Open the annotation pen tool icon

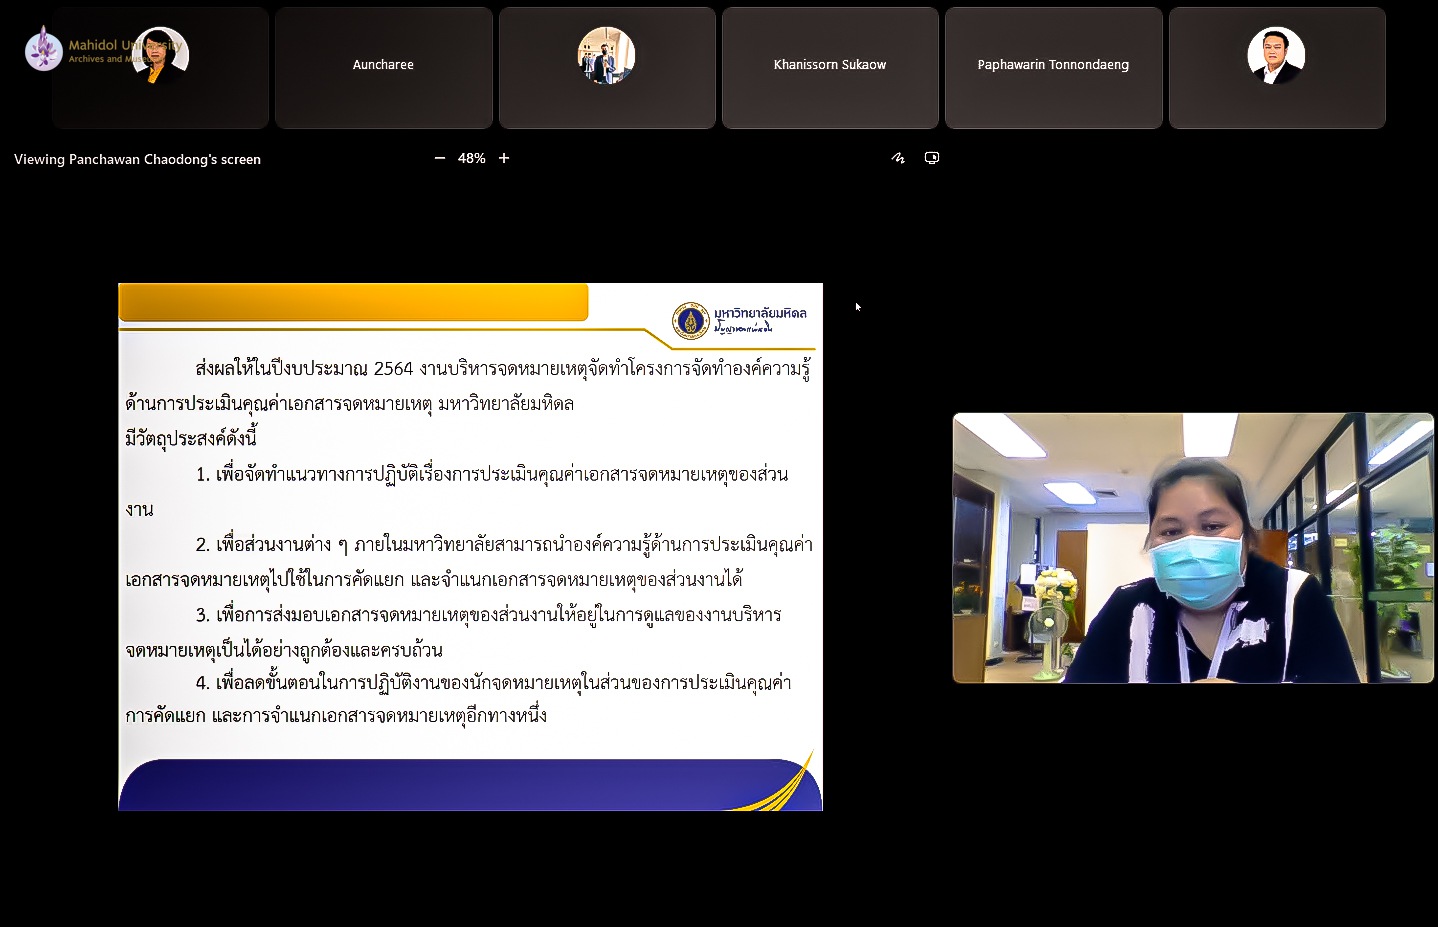[x=898, y=158]
